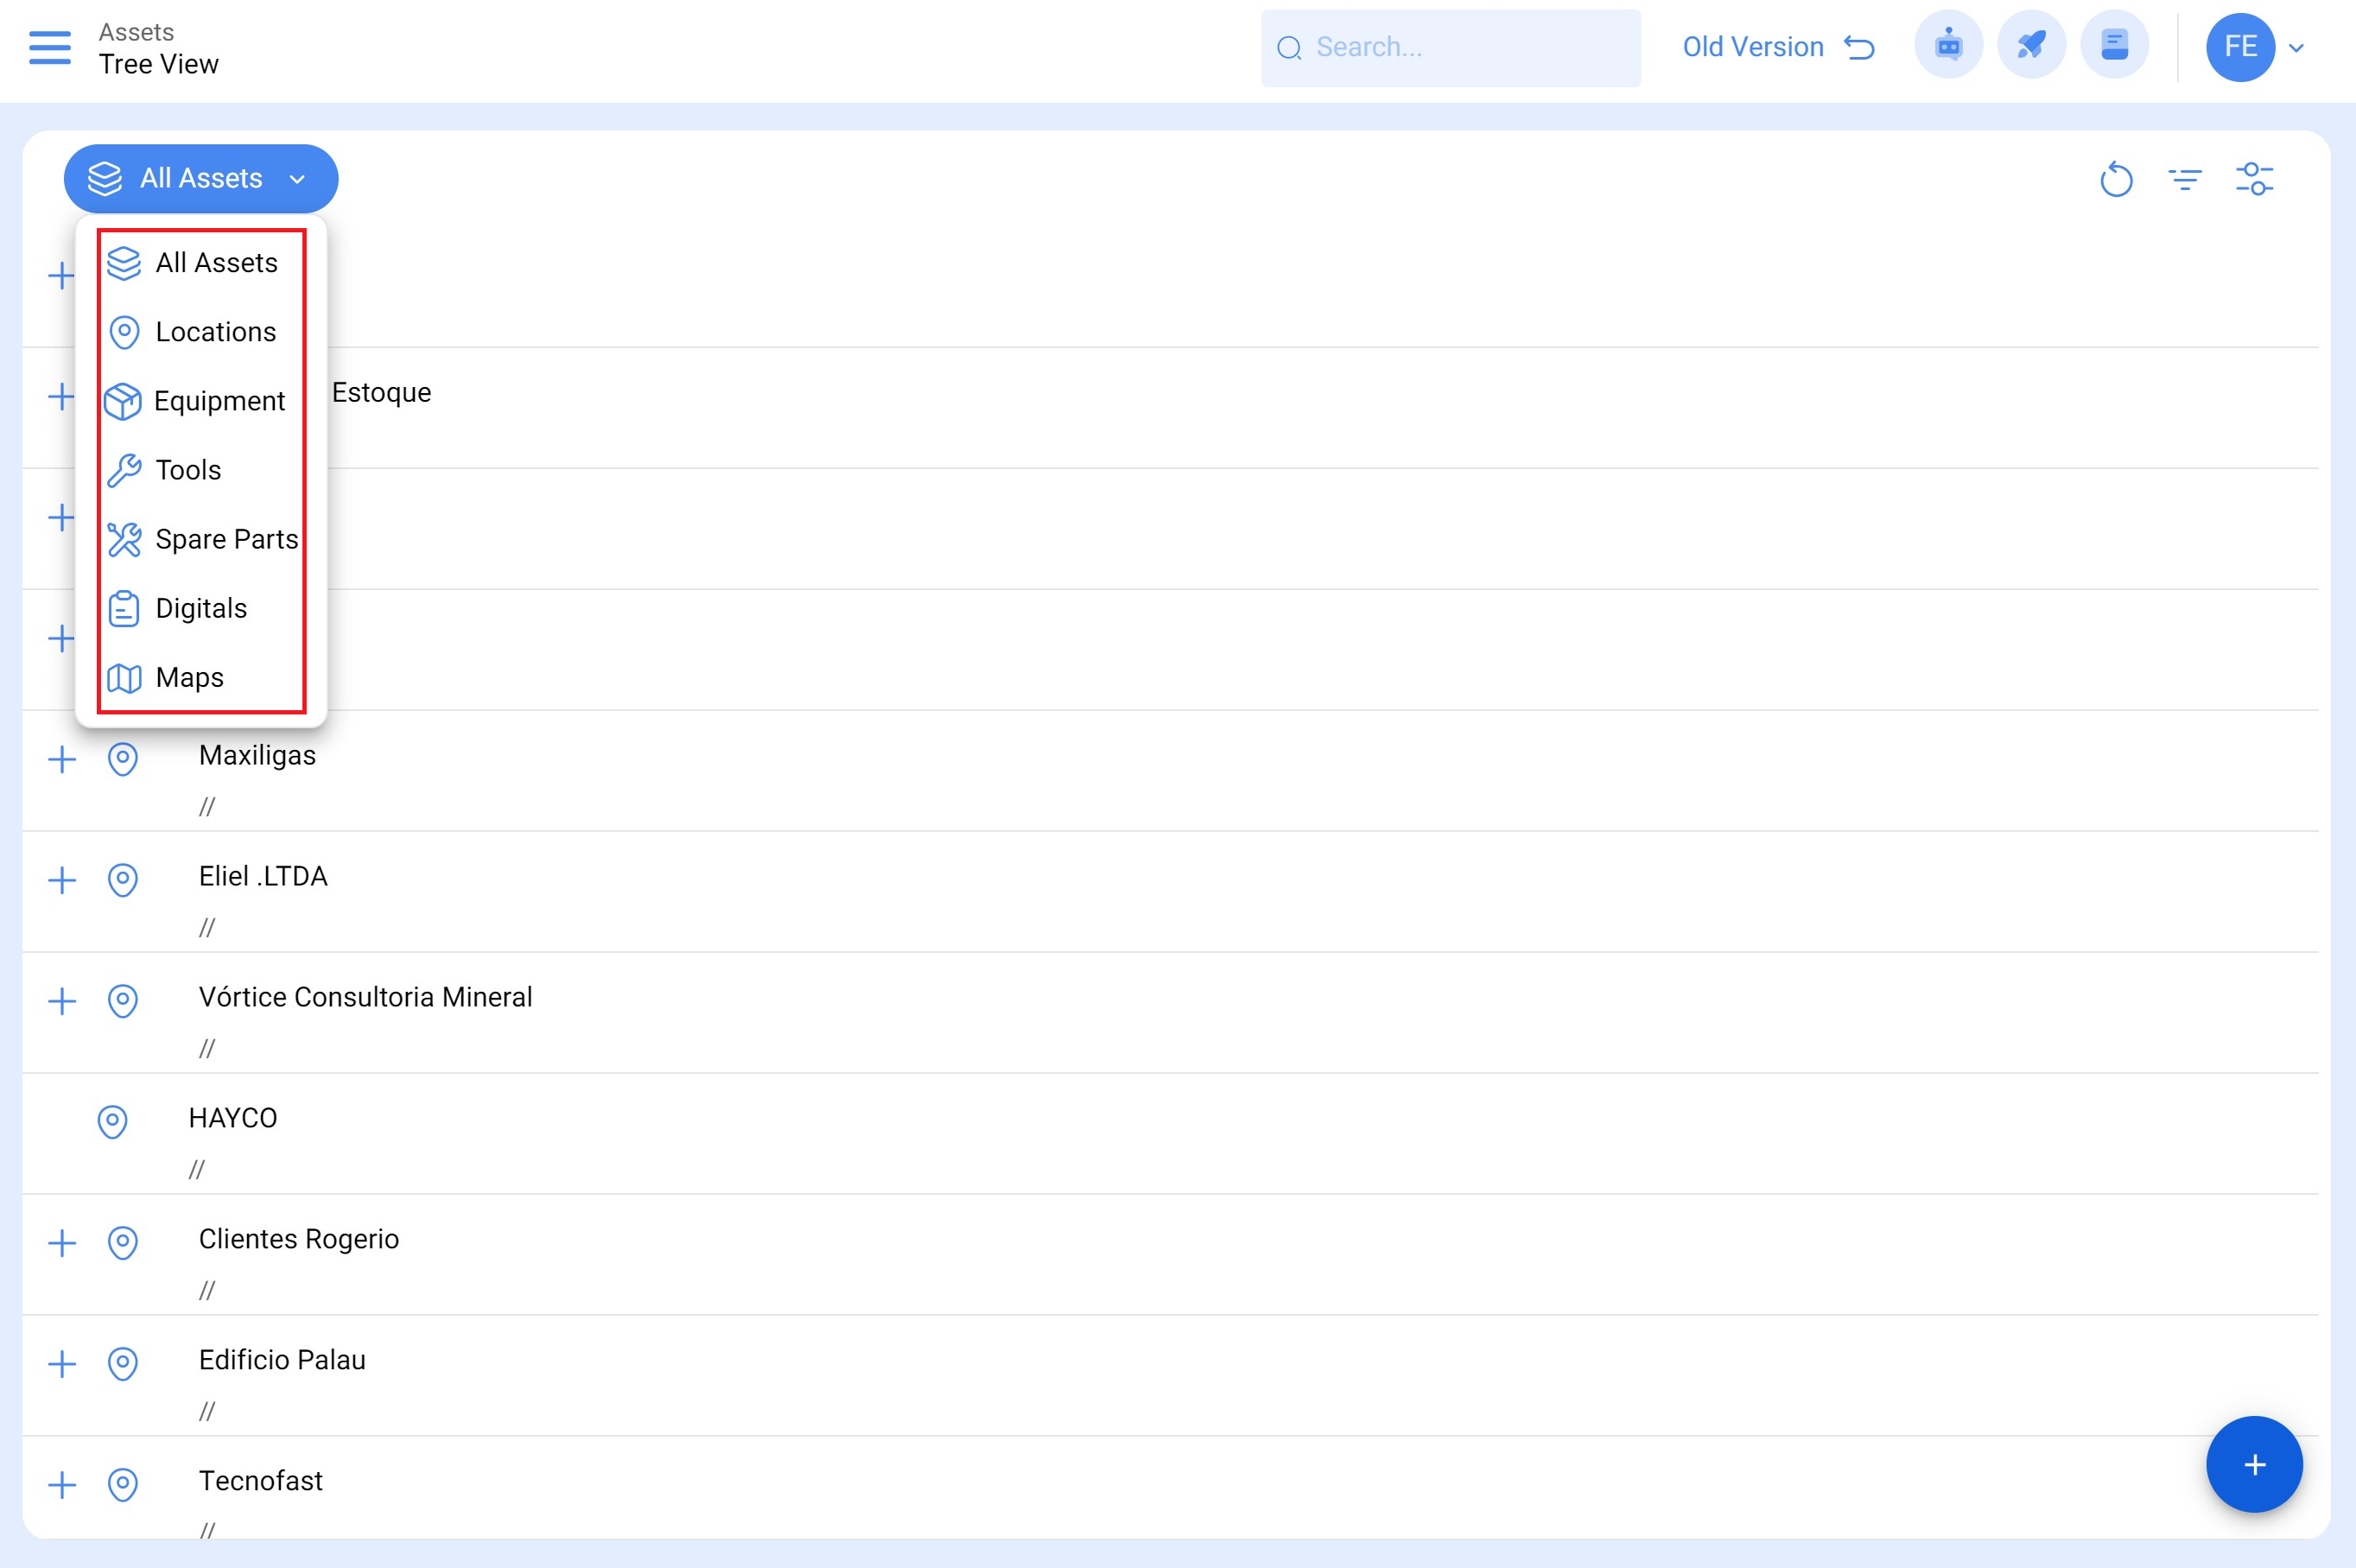Select Digitals in the dropdown menu

click(x=201, y=608)
